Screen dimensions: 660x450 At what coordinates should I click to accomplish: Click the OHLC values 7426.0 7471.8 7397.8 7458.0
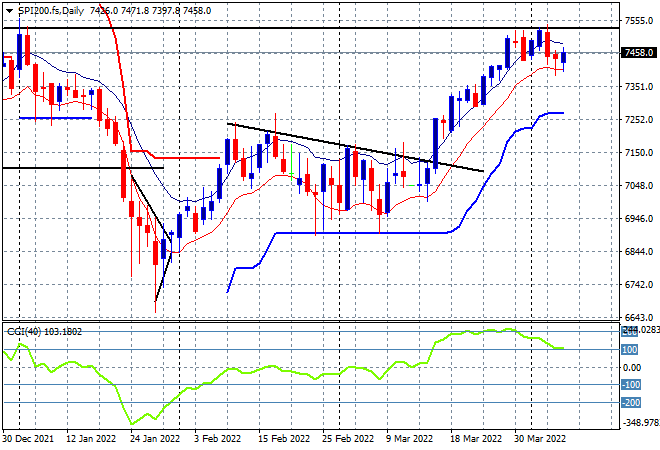point(151,11)
